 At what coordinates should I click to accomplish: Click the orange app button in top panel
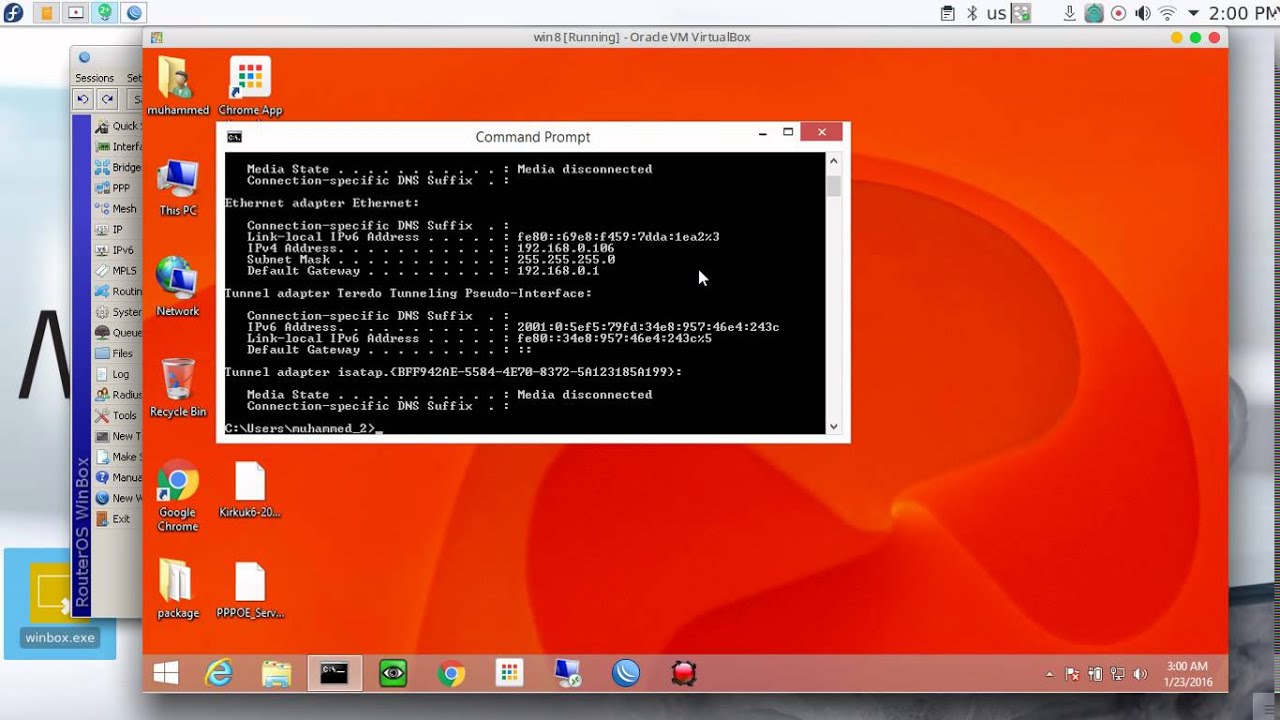point(45,13)
